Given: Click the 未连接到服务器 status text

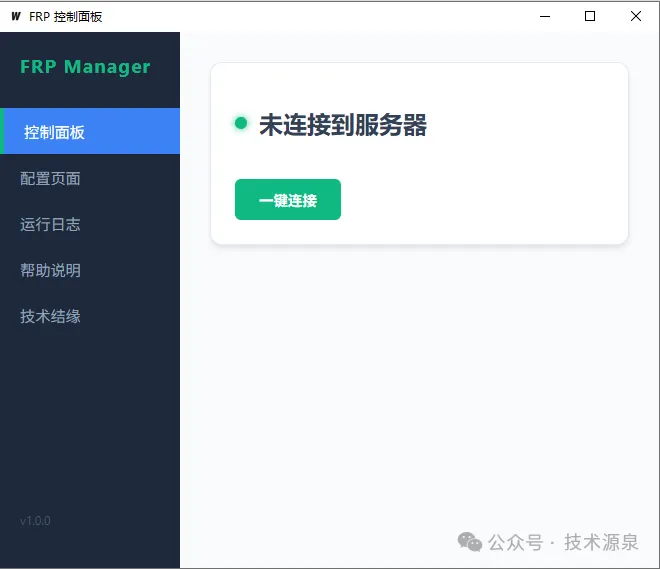Looking at the screenshot, I should 343,125.
